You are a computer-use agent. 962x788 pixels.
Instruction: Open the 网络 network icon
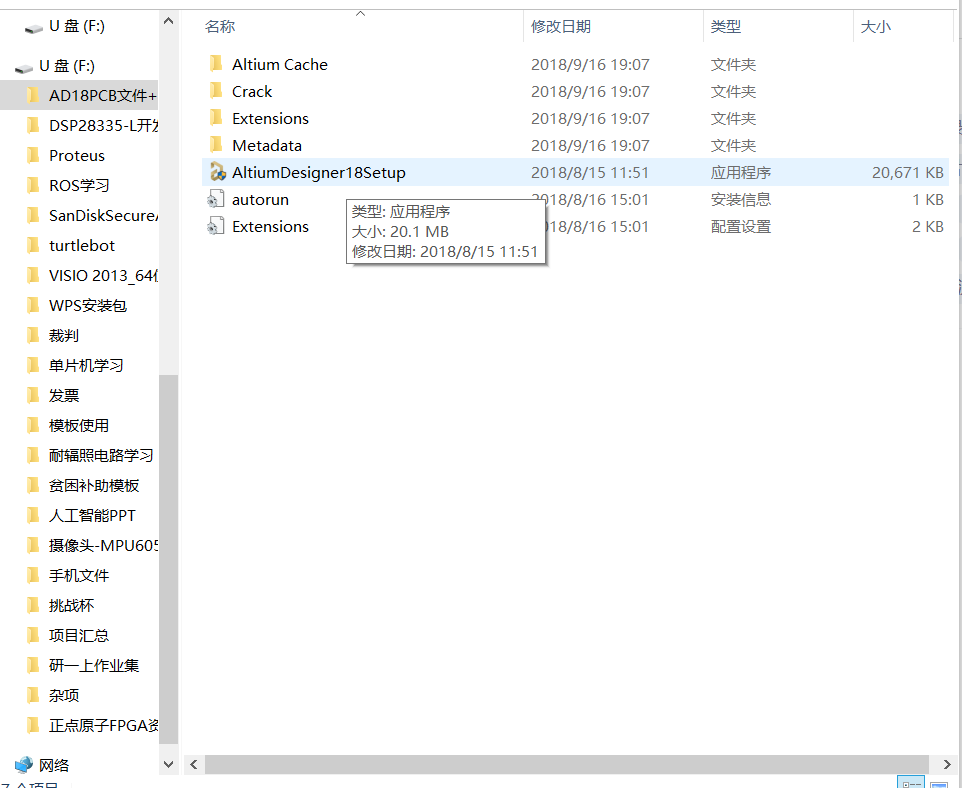pyautogui.click(x=24, y=765)
